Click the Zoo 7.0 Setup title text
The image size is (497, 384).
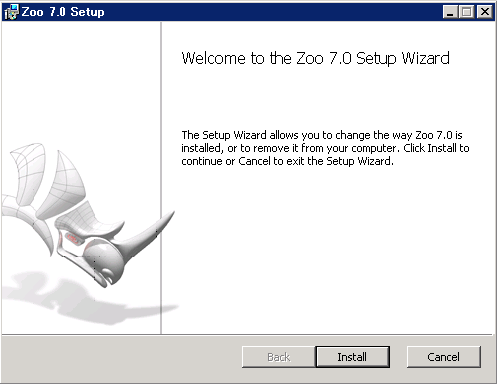[63, 12]
